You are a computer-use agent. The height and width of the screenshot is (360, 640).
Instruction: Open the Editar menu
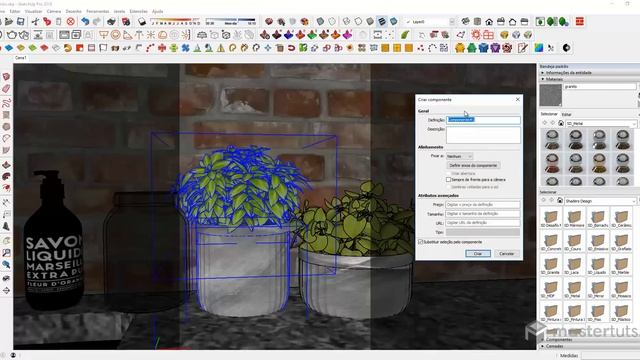(15, 11)
